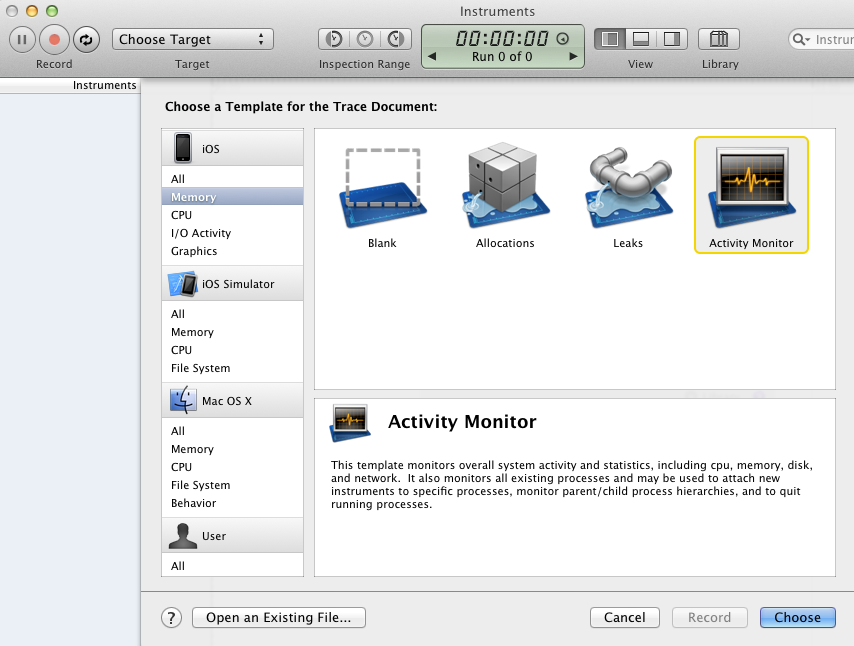
Task: Go to previous run with left arrow
Action: pos(432,56)
